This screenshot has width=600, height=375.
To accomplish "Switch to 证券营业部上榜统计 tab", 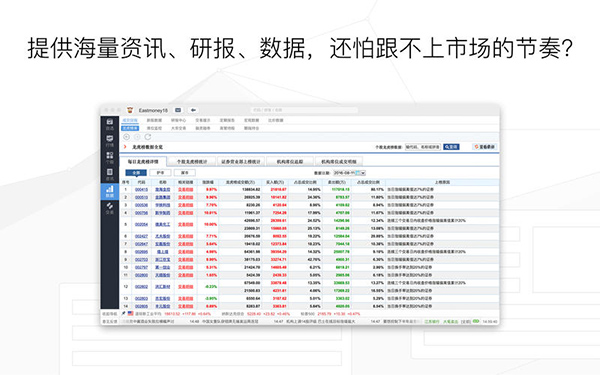I will (x=241, y=161).
